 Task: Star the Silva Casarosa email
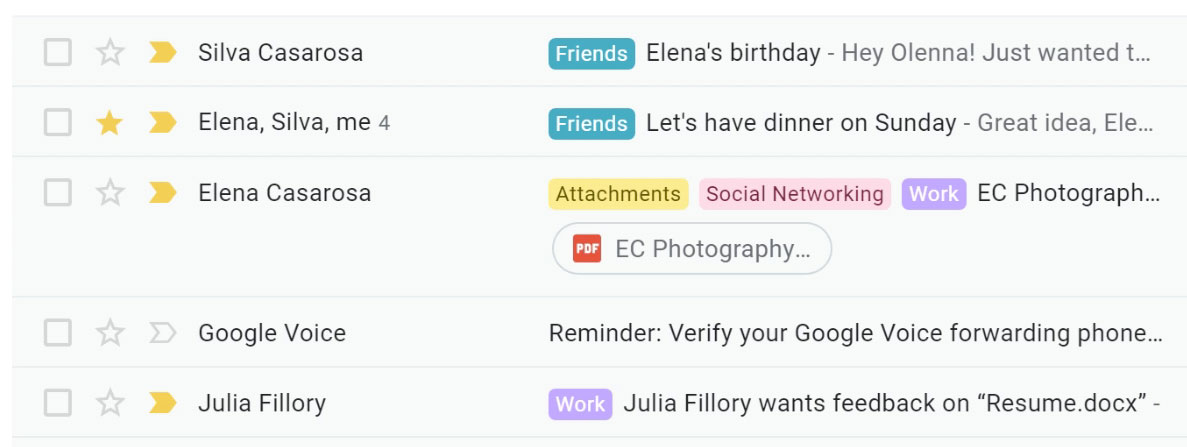(109, 53)
